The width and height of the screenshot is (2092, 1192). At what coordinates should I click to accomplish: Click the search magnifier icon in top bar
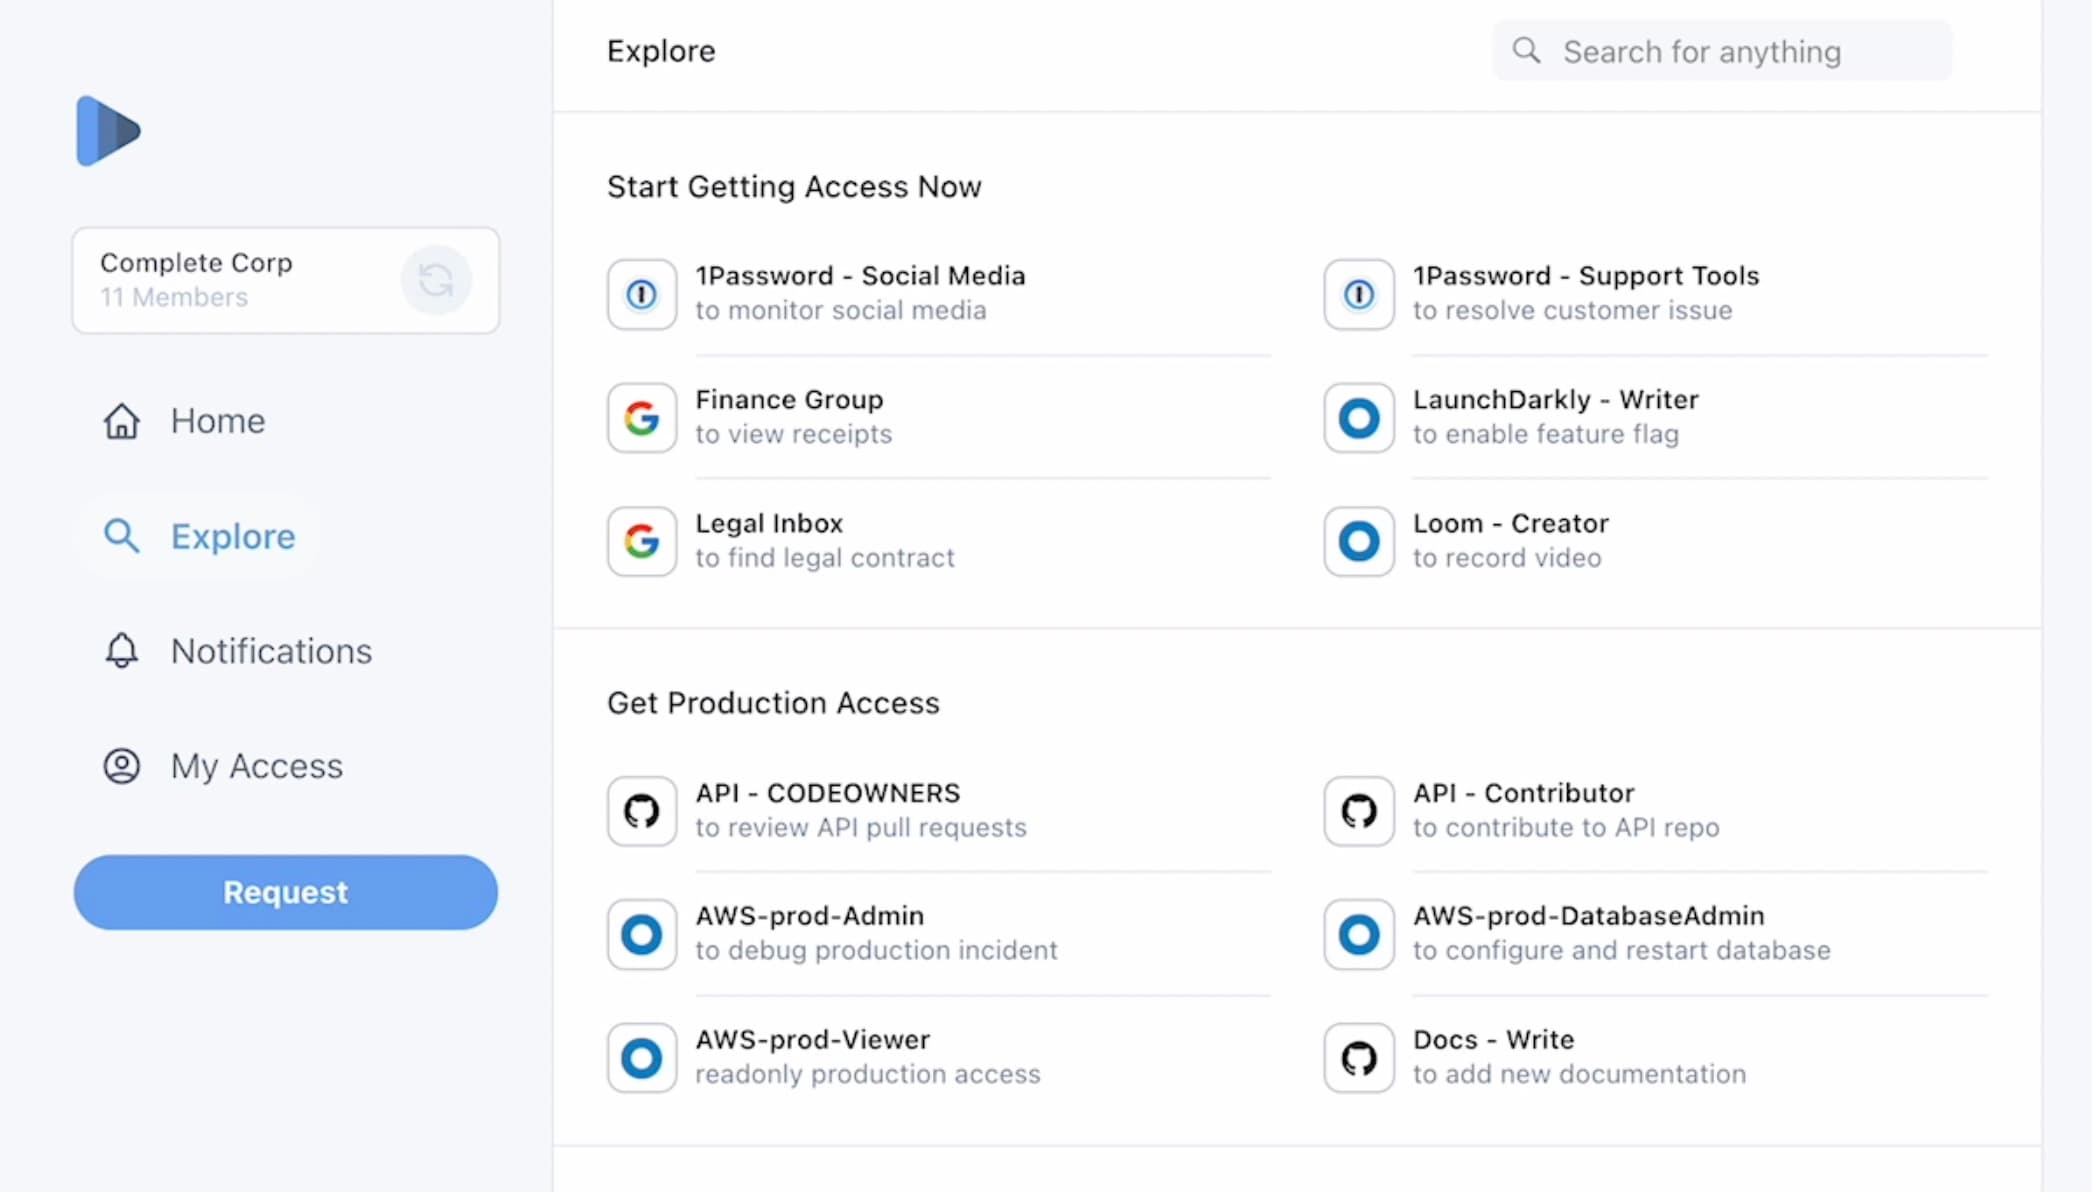coord(1526,51)
